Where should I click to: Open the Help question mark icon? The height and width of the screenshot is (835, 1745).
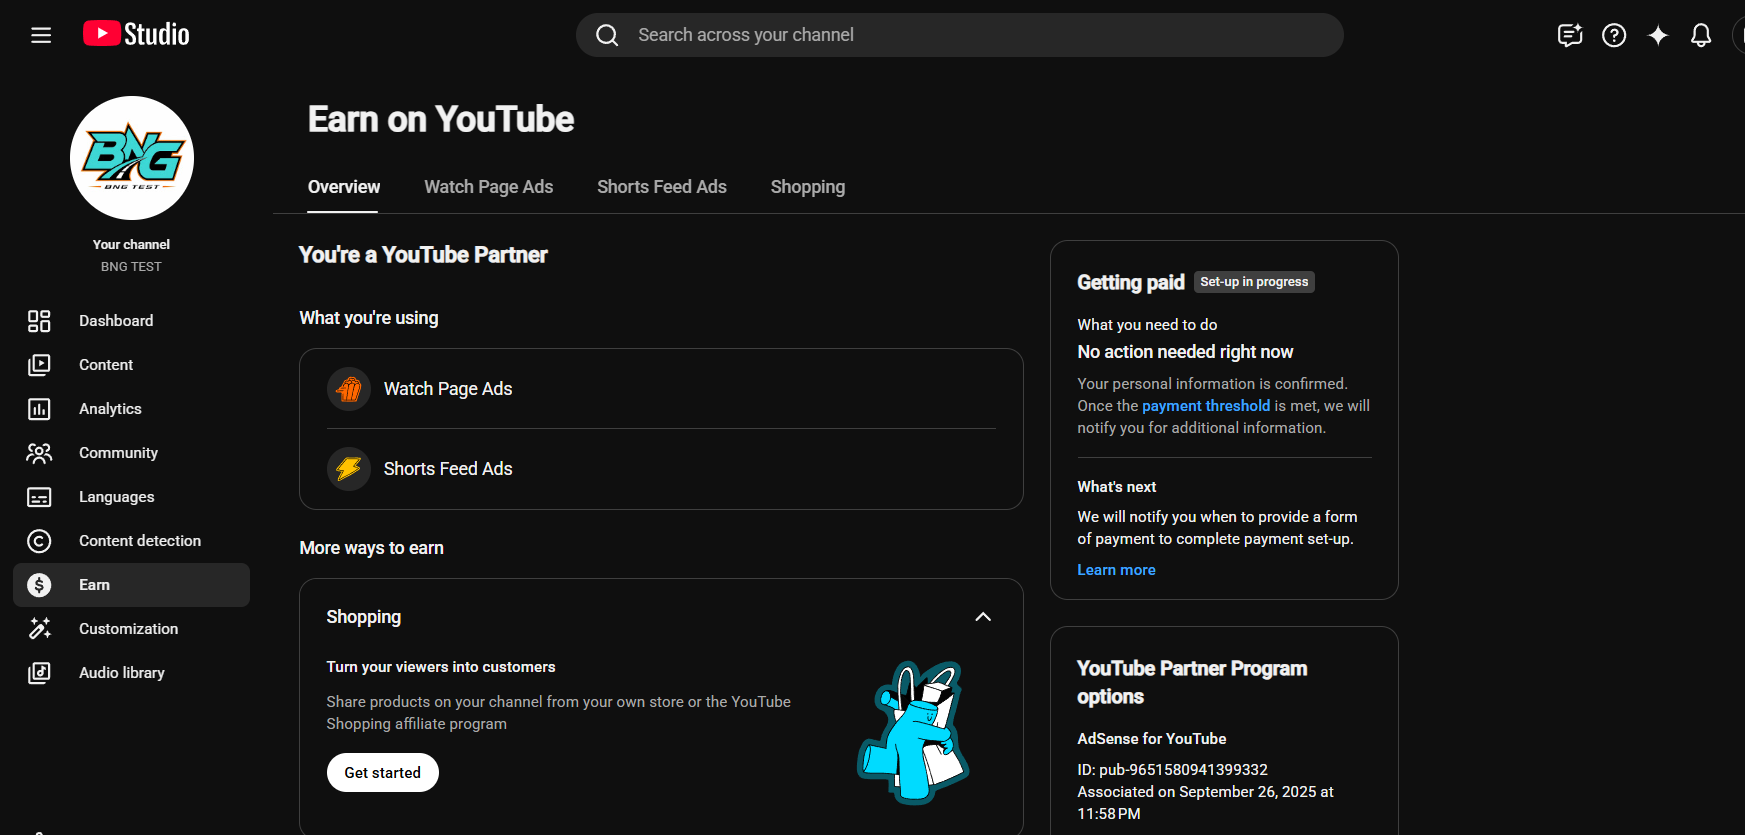(1614, 35)
